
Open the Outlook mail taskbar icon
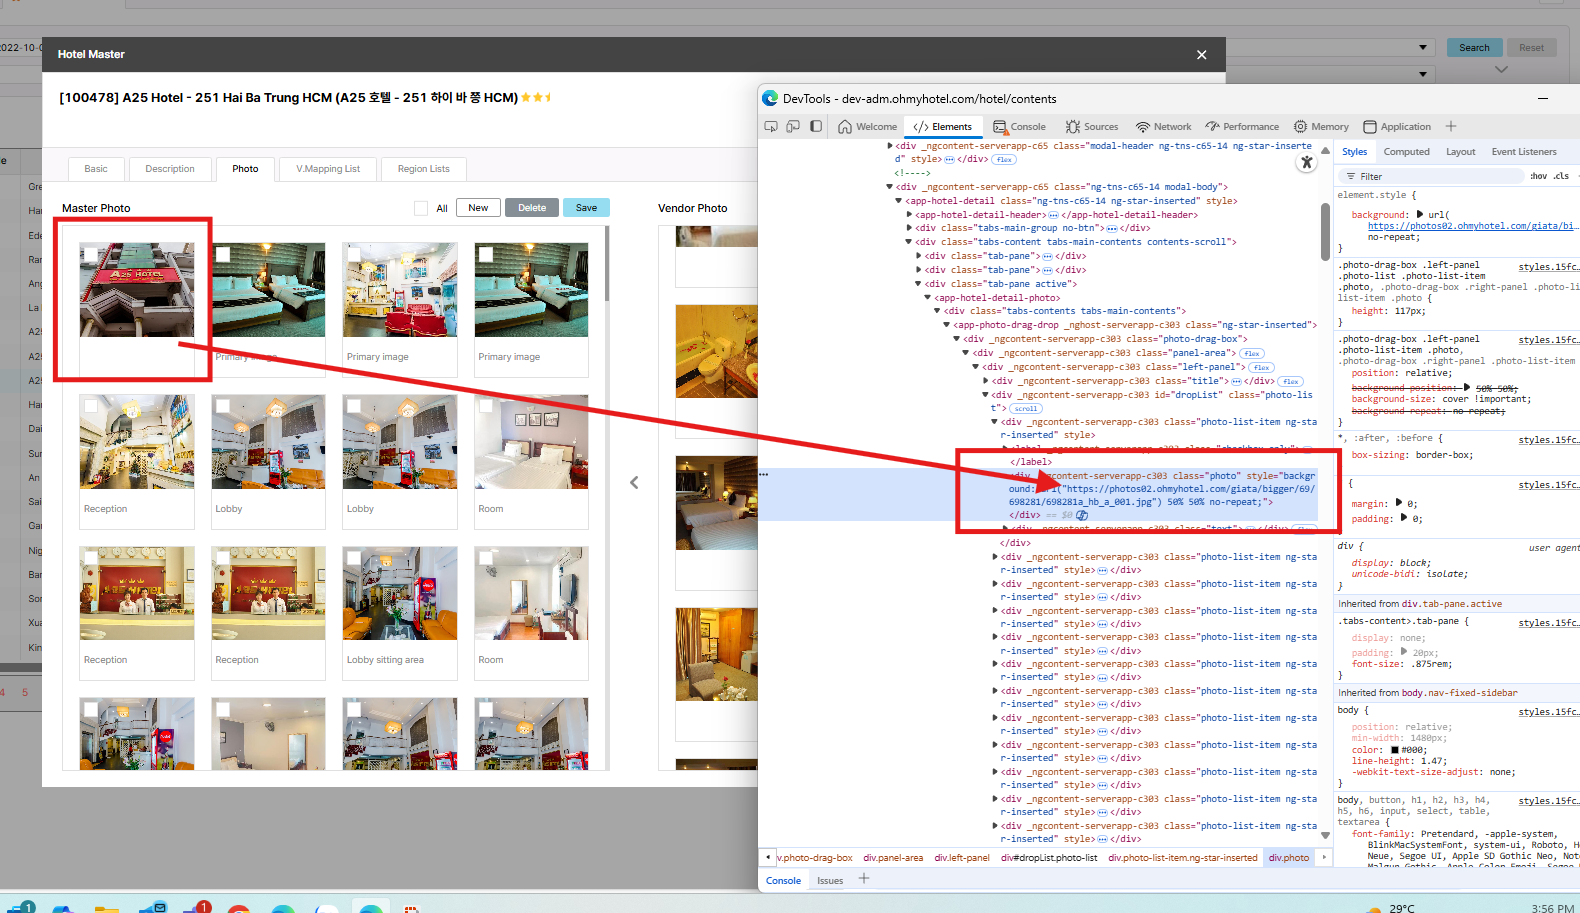tap(153, 908)
